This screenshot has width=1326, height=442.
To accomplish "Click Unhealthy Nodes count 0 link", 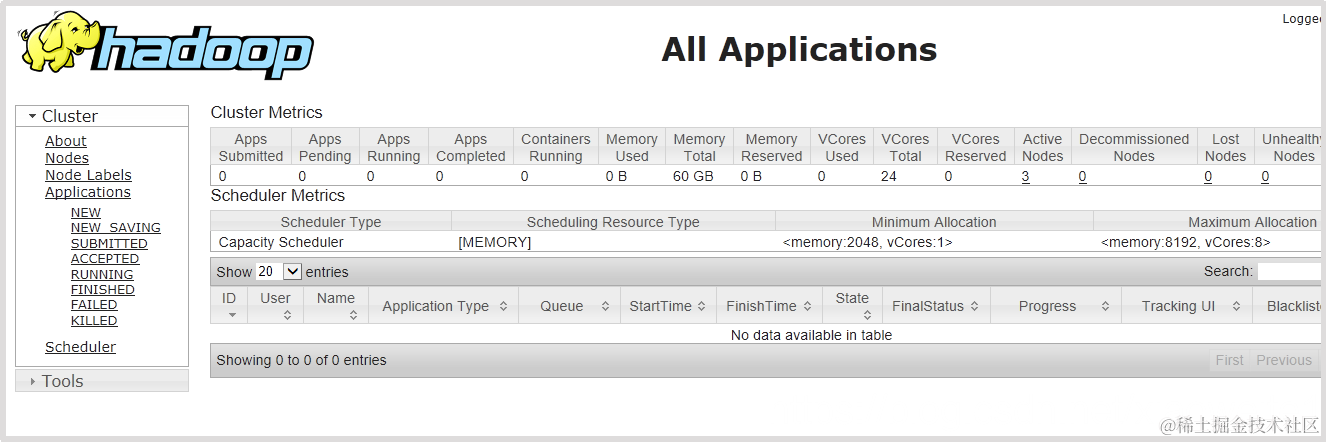I will [x=1265, y=176].
